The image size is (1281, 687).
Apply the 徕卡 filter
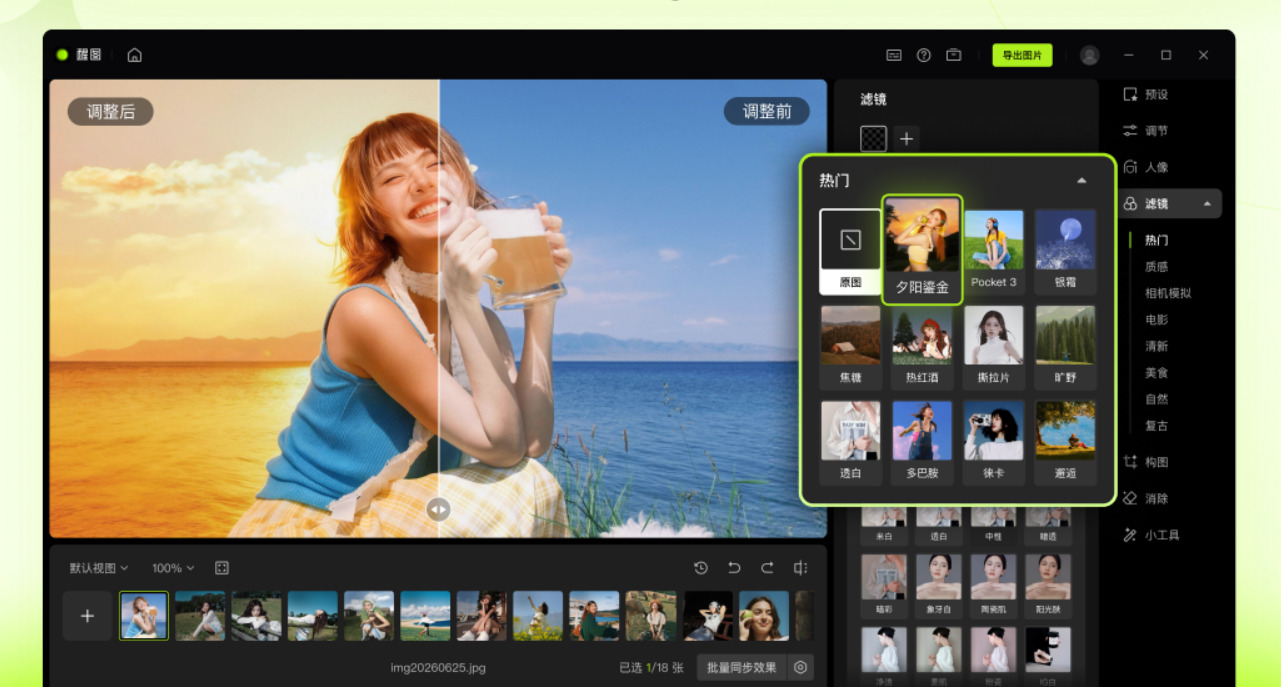tap(994, 442)
